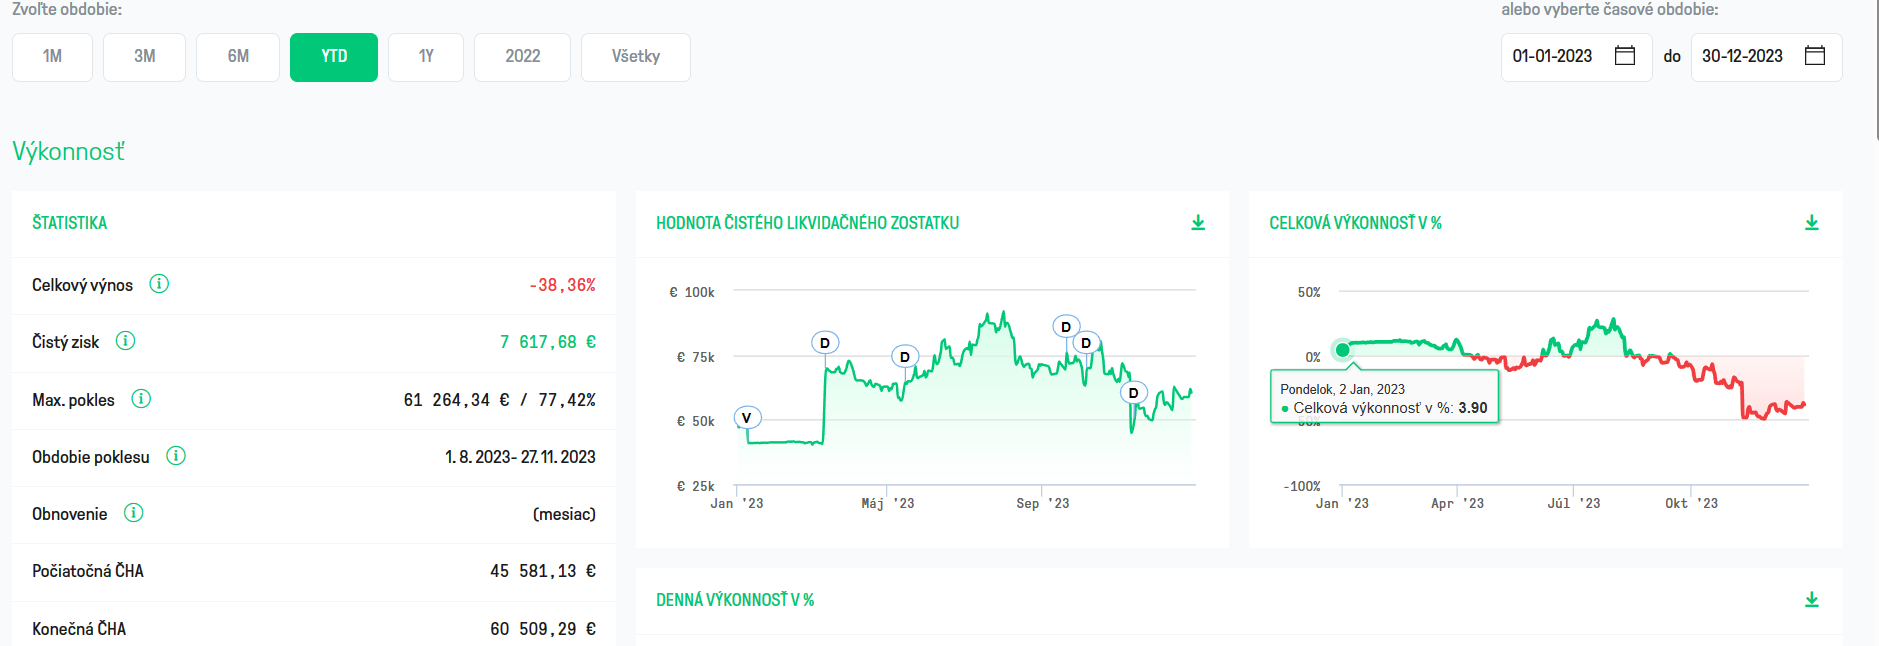The image size is (1879, 646).
Task: Click info icon next to Obdobie poklesu
Action: point(176,456)
